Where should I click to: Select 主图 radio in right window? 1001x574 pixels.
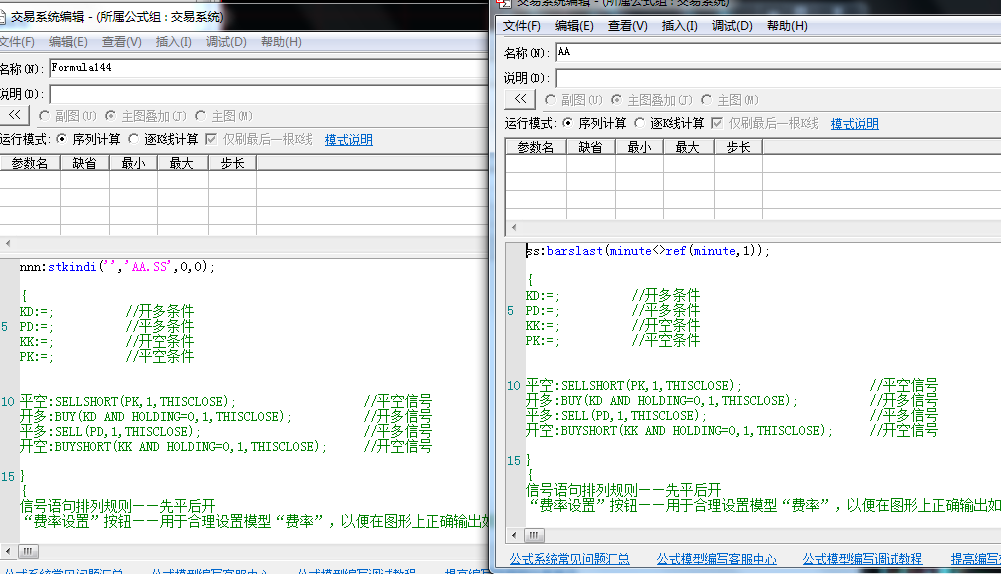click(706, 100)
